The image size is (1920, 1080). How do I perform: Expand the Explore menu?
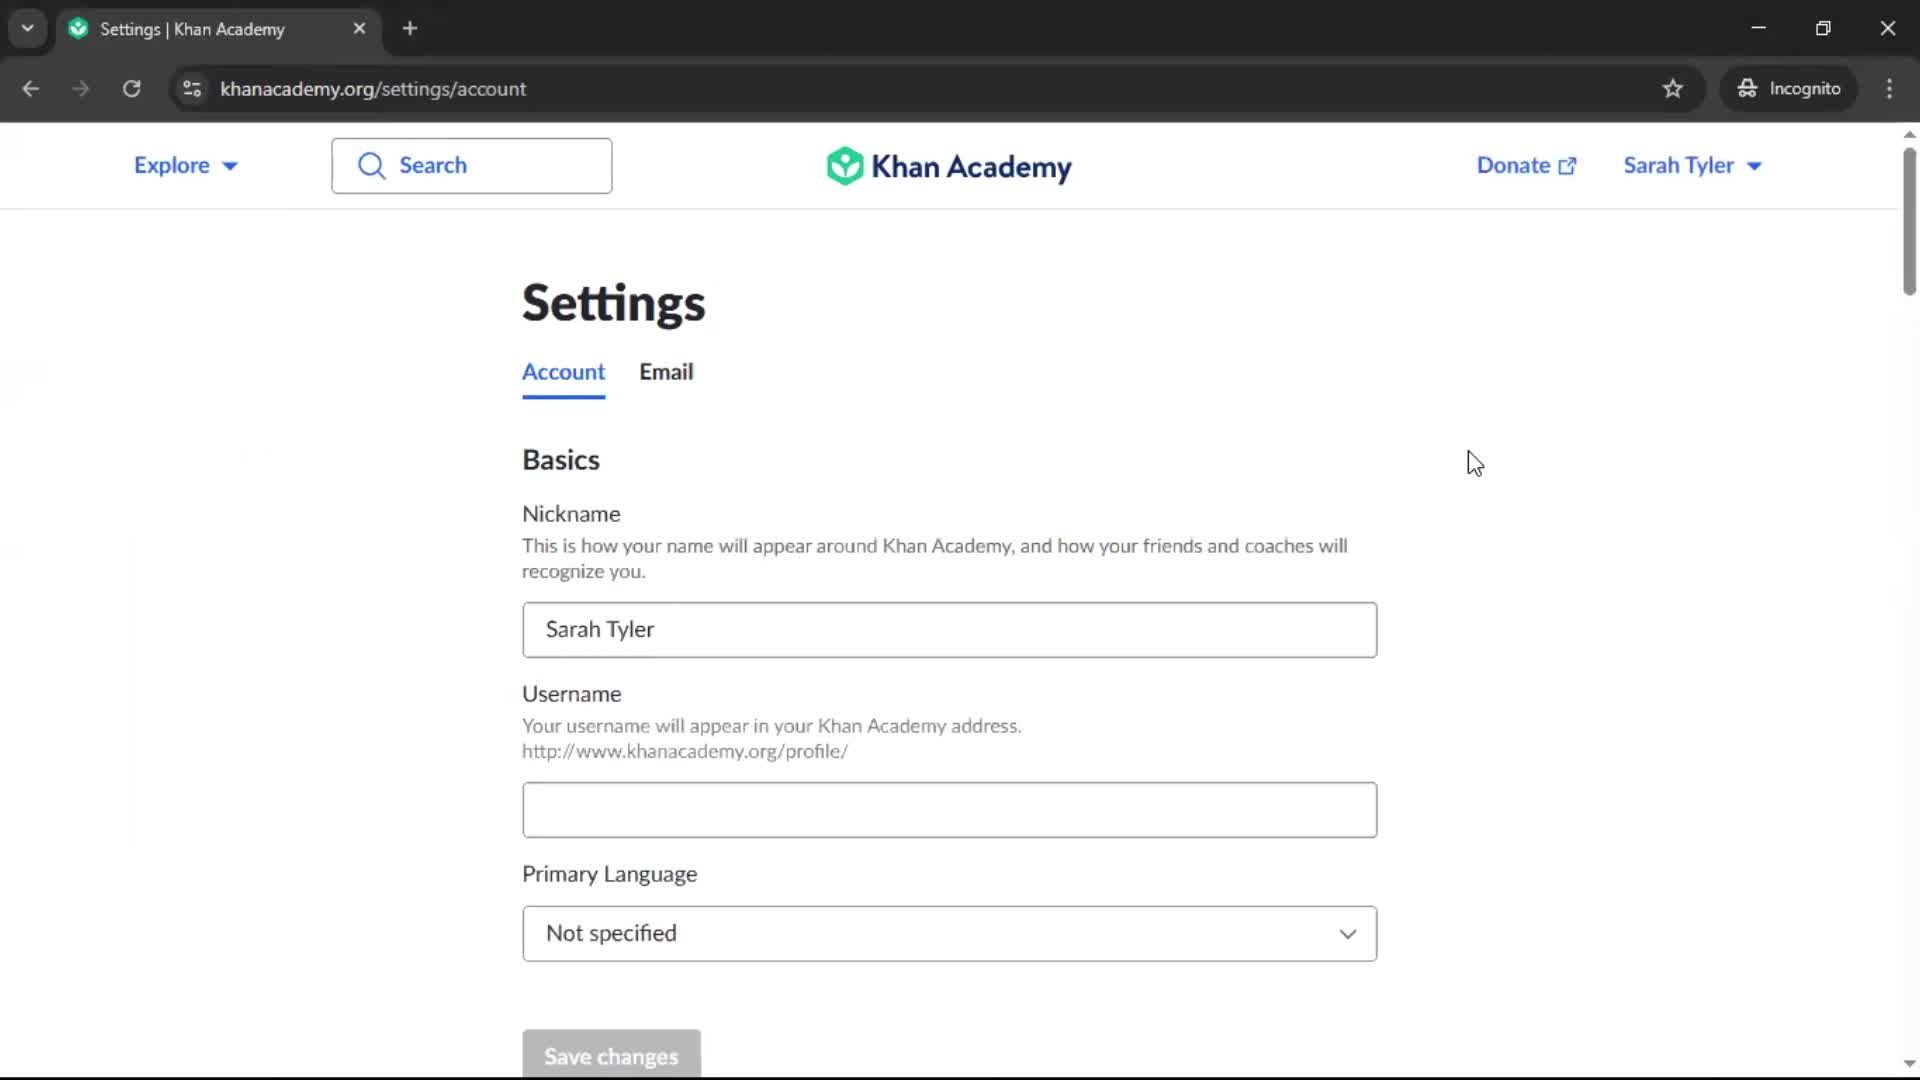tap(186, 166)
